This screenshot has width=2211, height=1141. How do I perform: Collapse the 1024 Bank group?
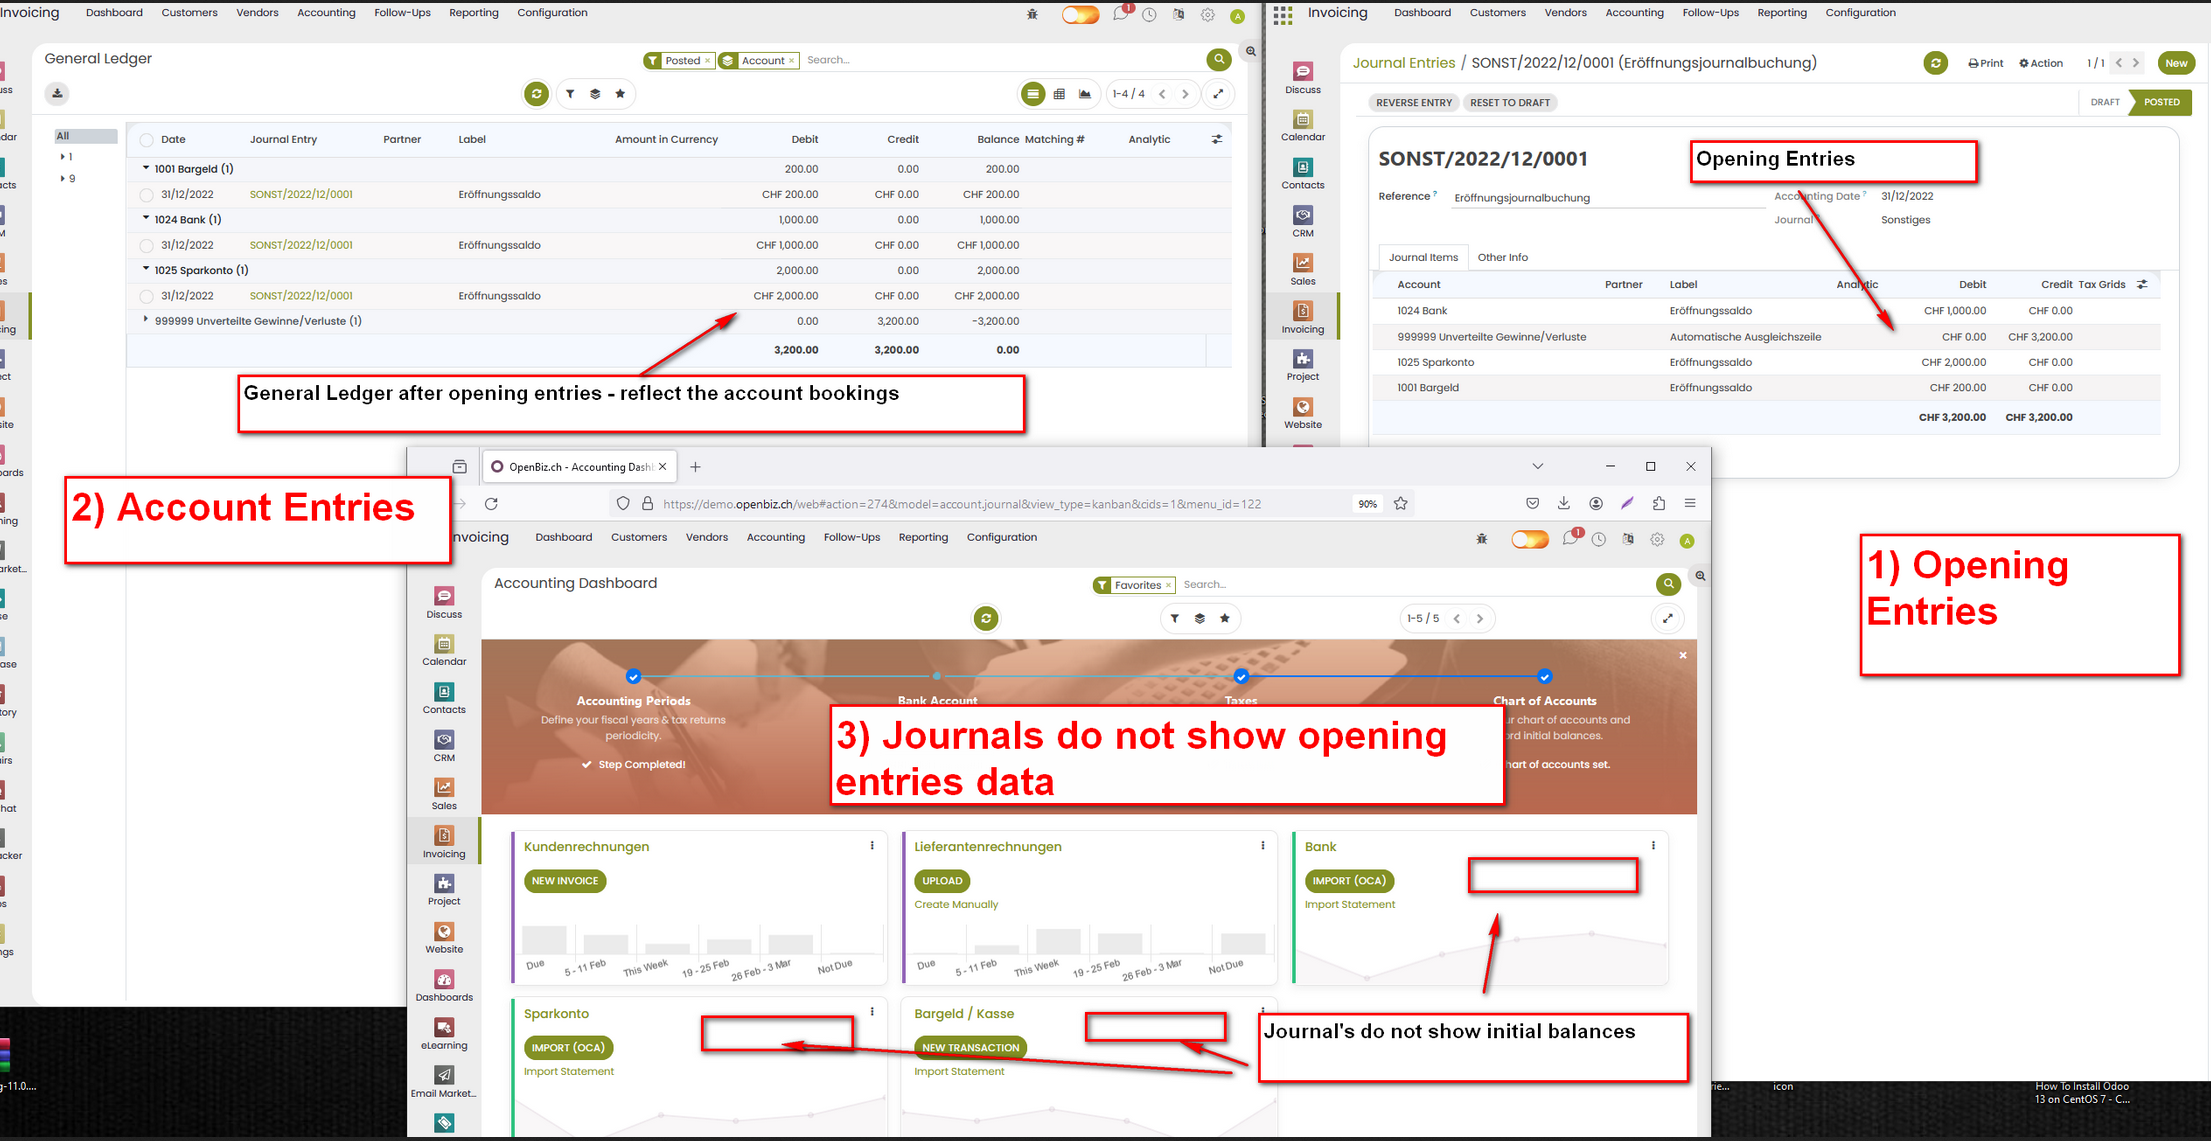pyautogui.click(x=146, y=219)
